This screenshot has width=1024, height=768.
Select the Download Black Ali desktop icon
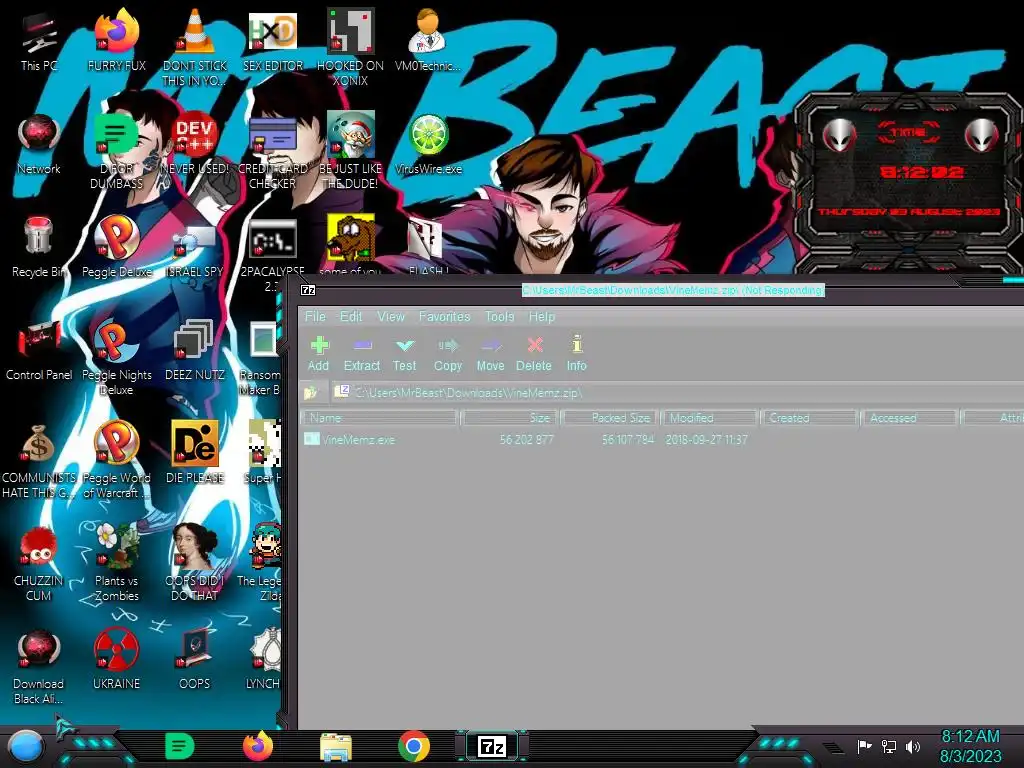tap(39, 667)
